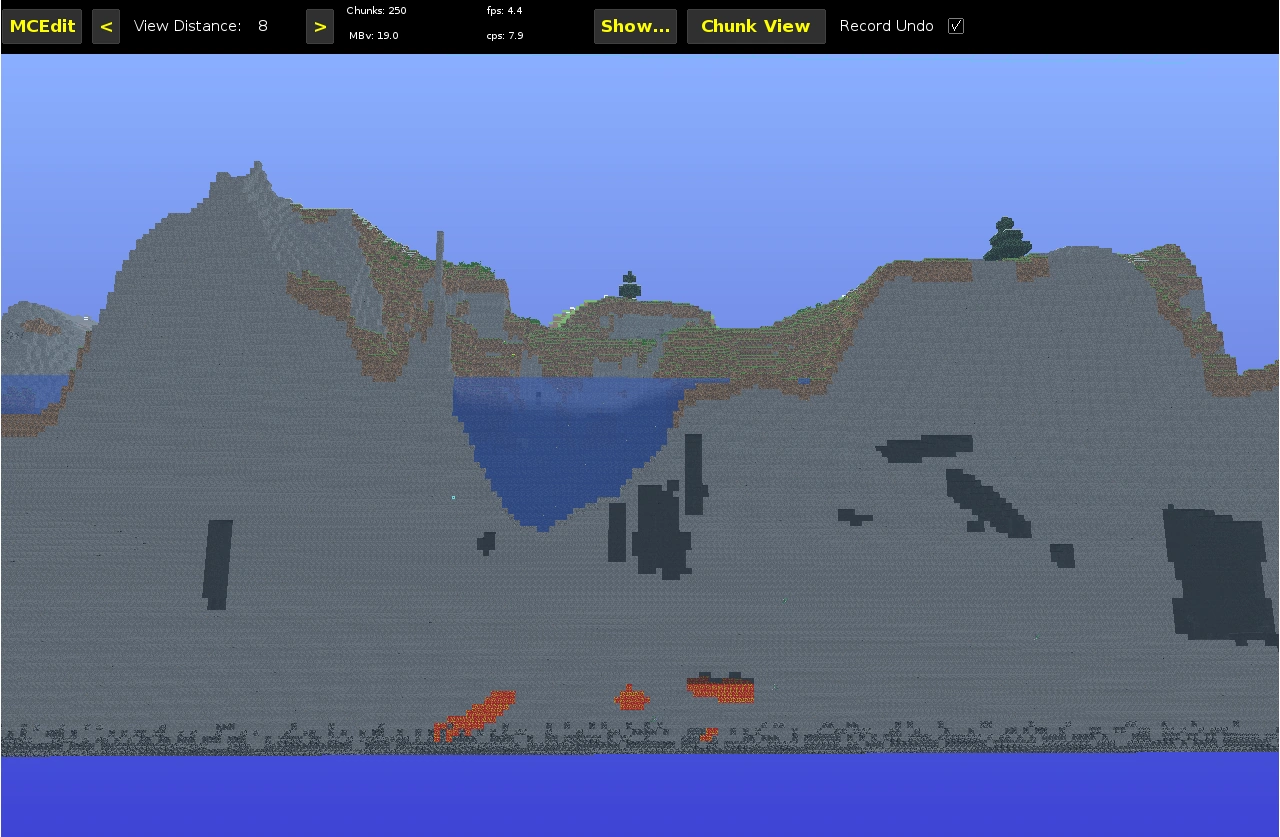Click the Record Undo label
This screenshot has width=1280, height=837.
tap(887, 26)
